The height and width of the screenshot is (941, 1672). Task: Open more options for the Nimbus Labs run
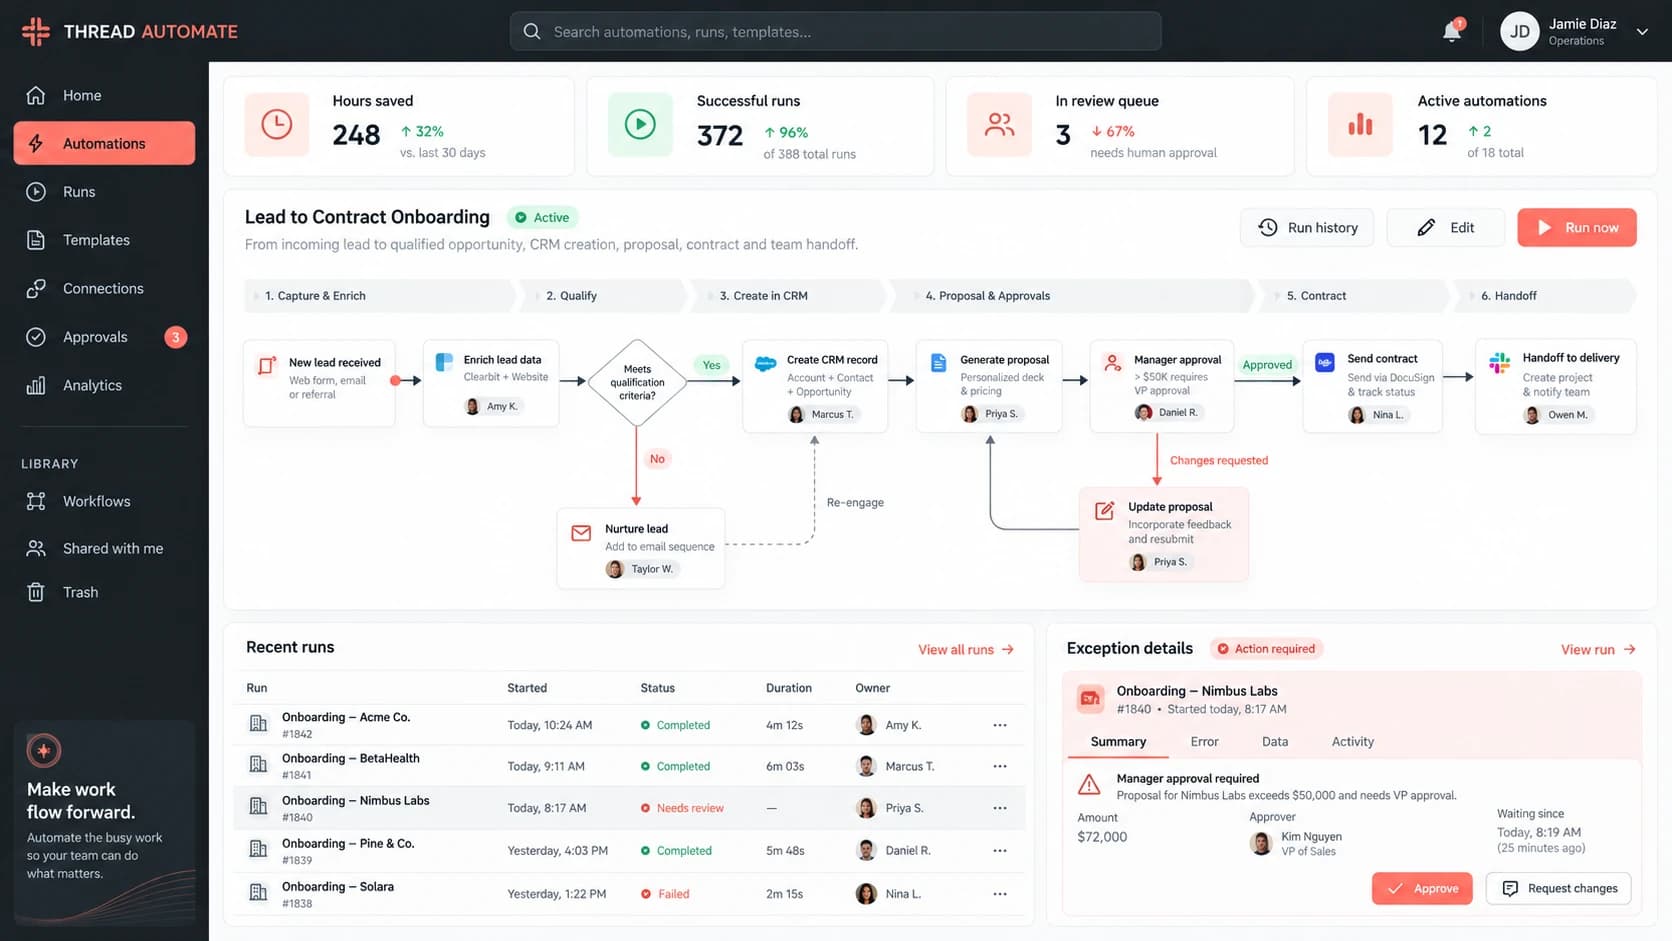1000,808
